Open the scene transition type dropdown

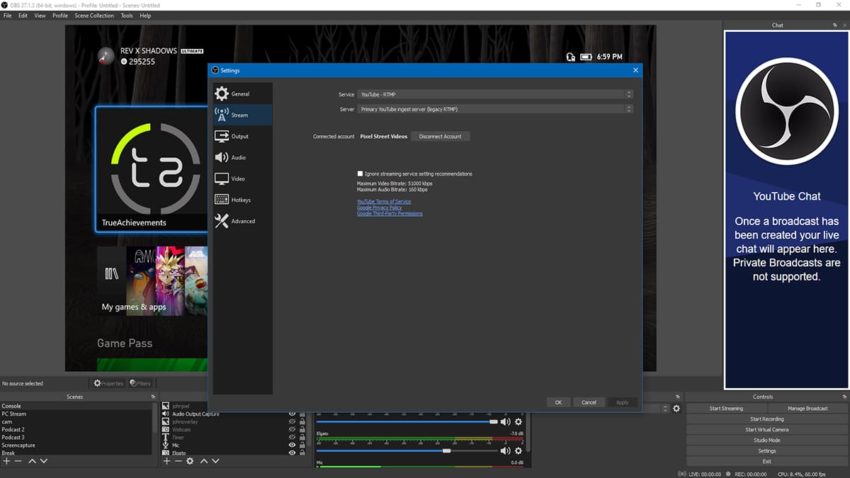point(655,409)
